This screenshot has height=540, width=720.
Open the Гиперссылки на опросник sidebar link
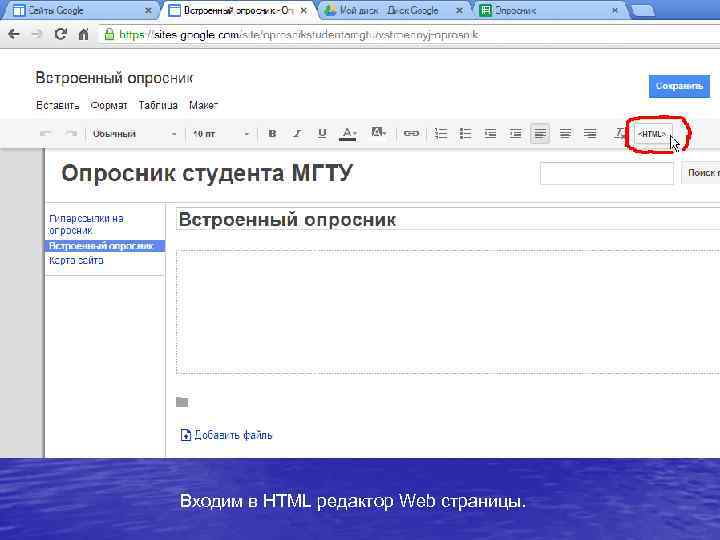(x=86, y=225)
